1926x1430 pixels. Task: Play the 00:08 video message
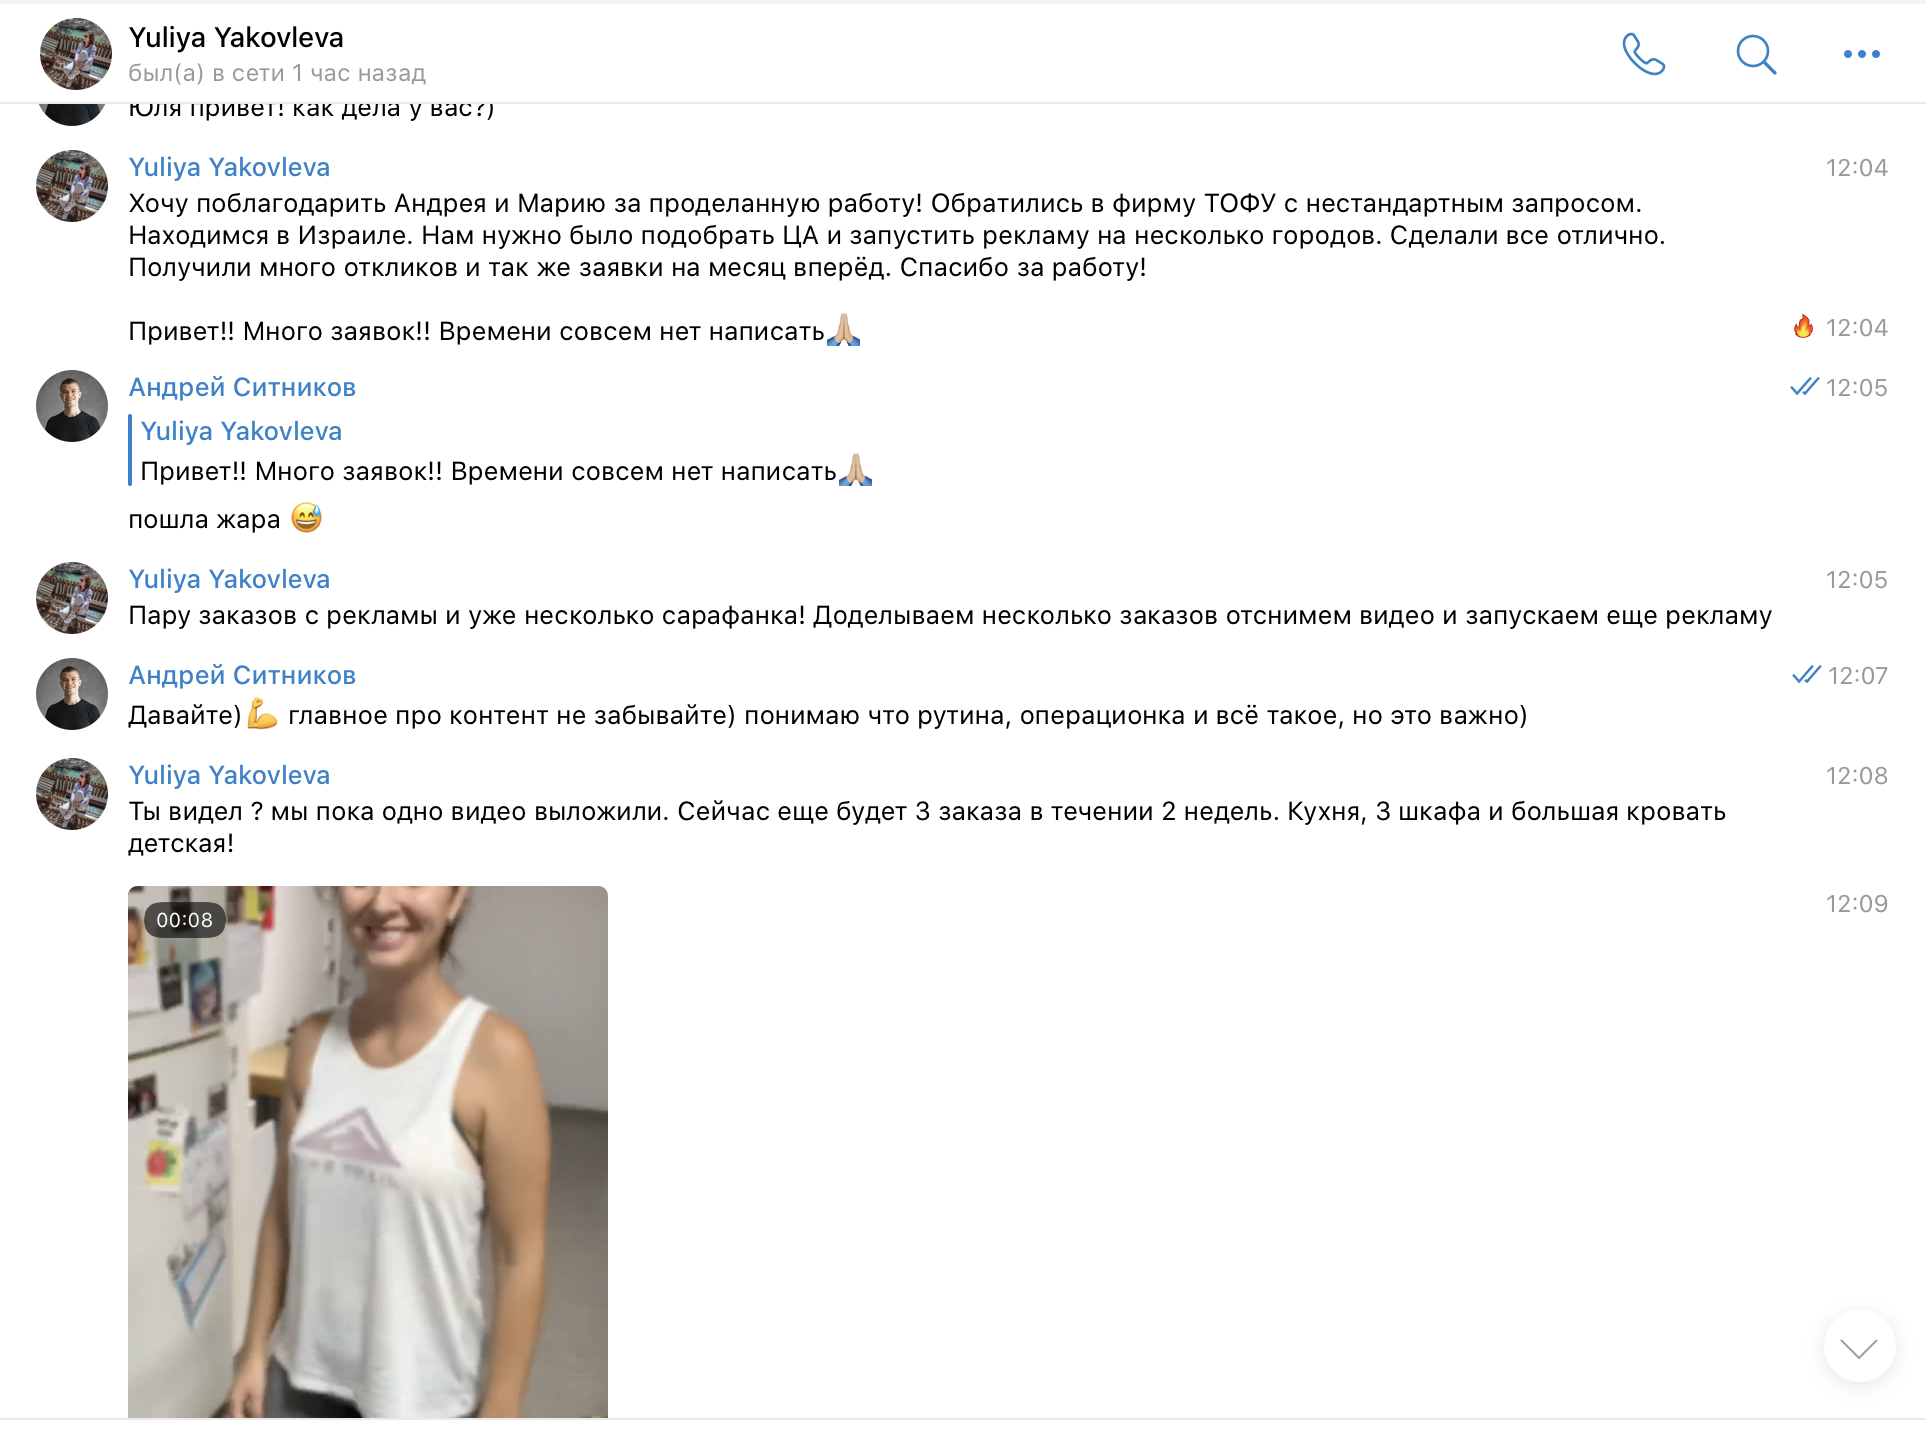click(368, 1151)
